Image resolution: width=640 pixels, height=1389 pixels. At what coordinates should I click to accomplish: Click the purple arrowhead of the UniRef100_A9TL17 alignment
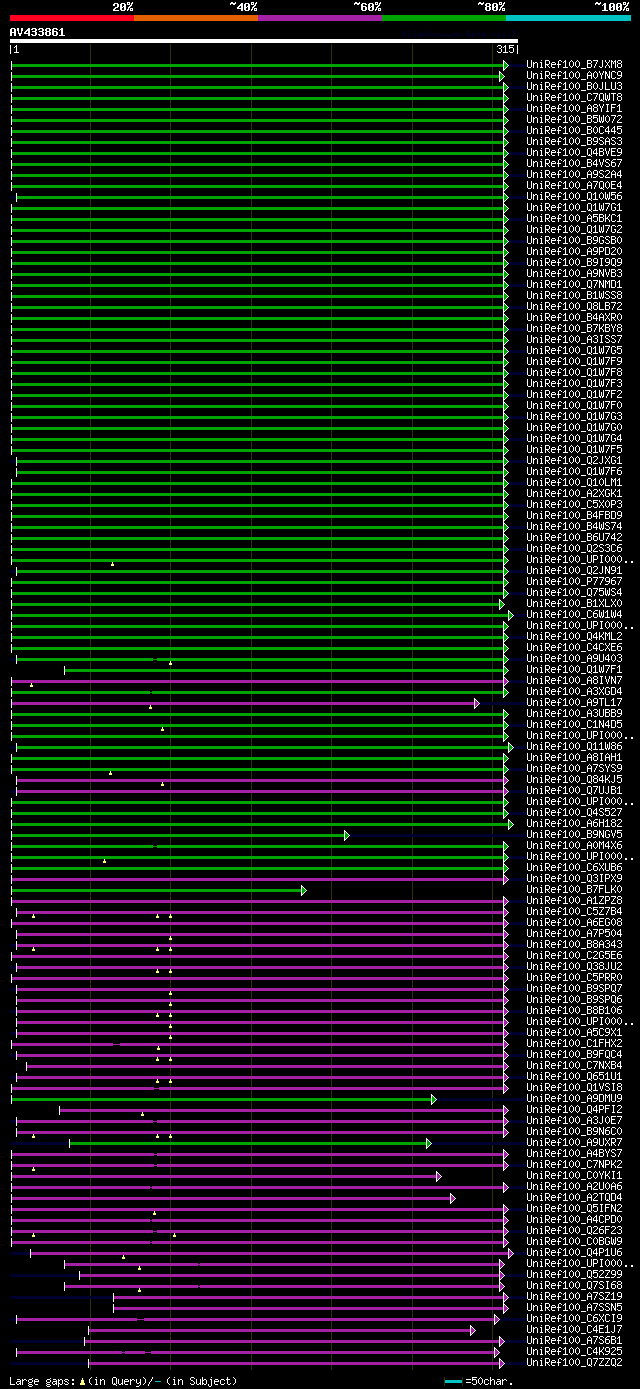[477, 703]
